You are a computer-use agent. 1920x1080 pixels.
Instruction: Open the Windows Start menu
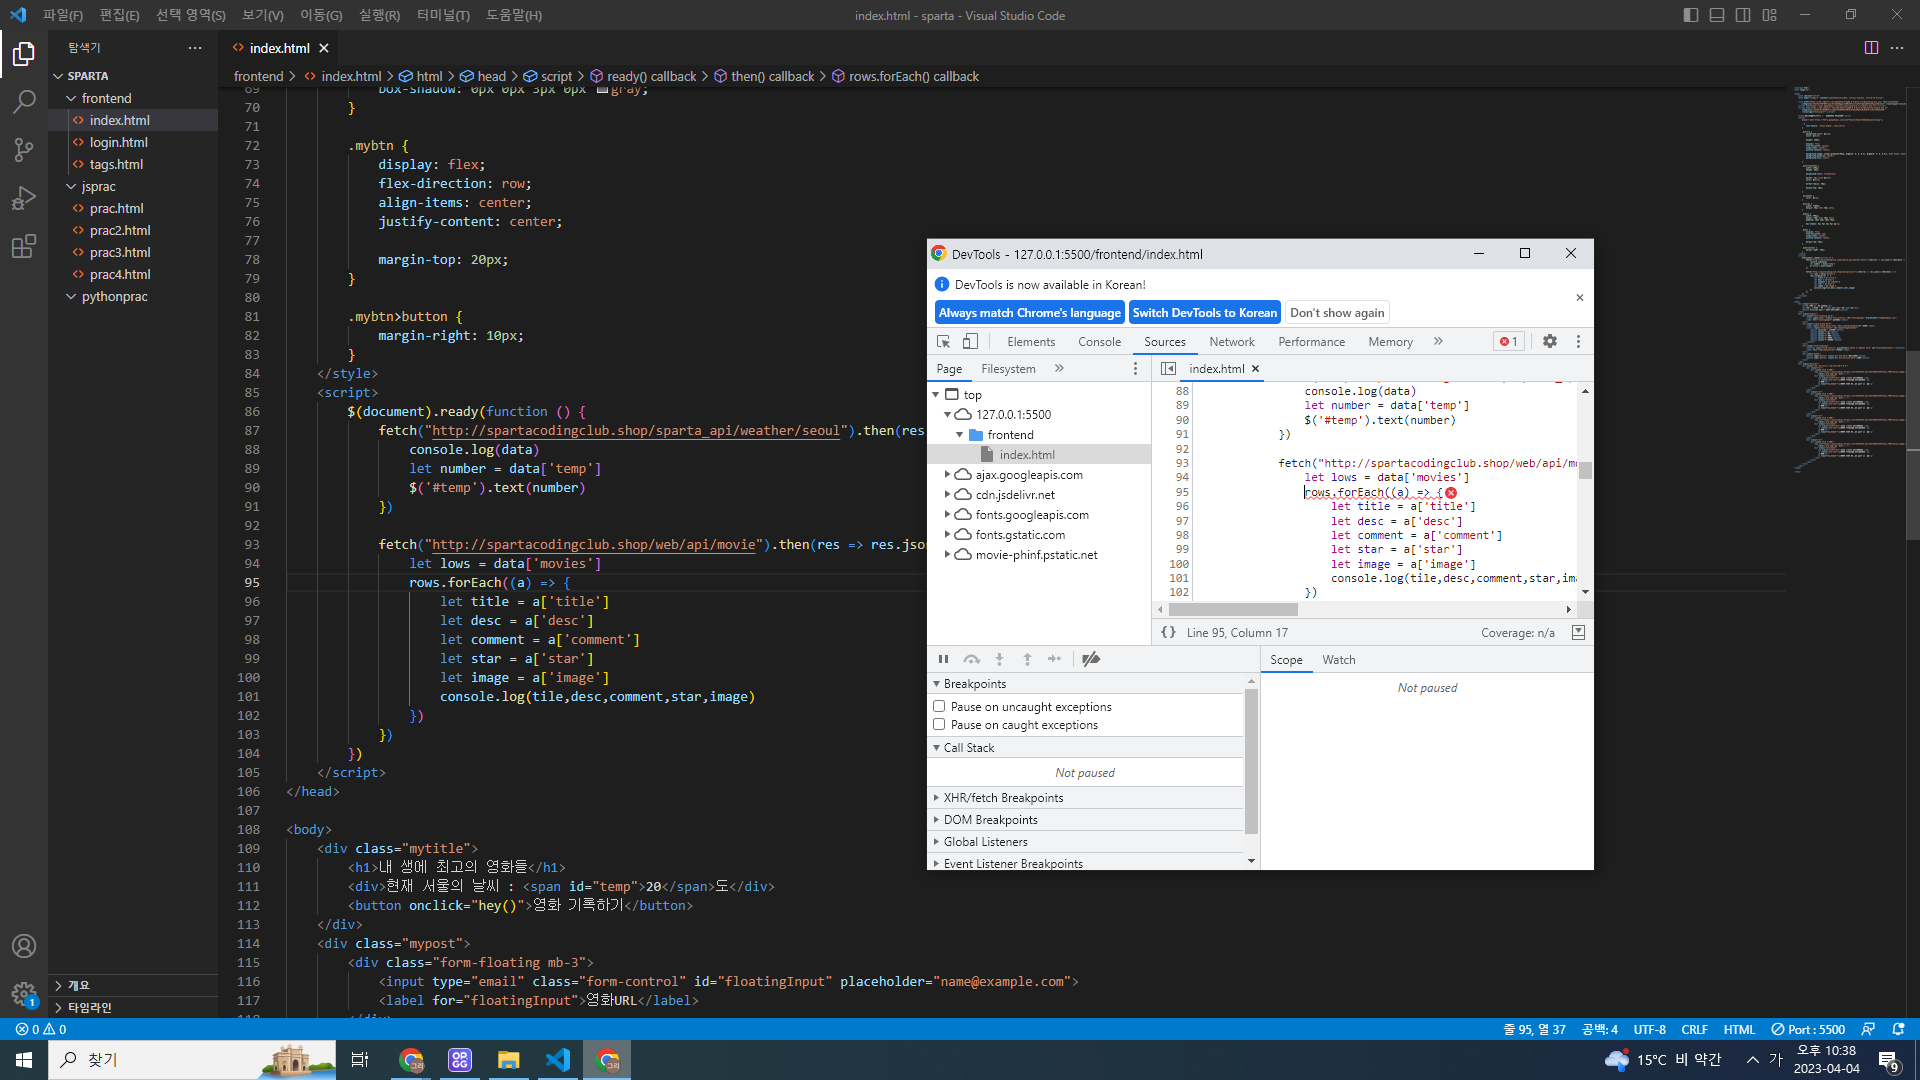[x=24, y=1060]
